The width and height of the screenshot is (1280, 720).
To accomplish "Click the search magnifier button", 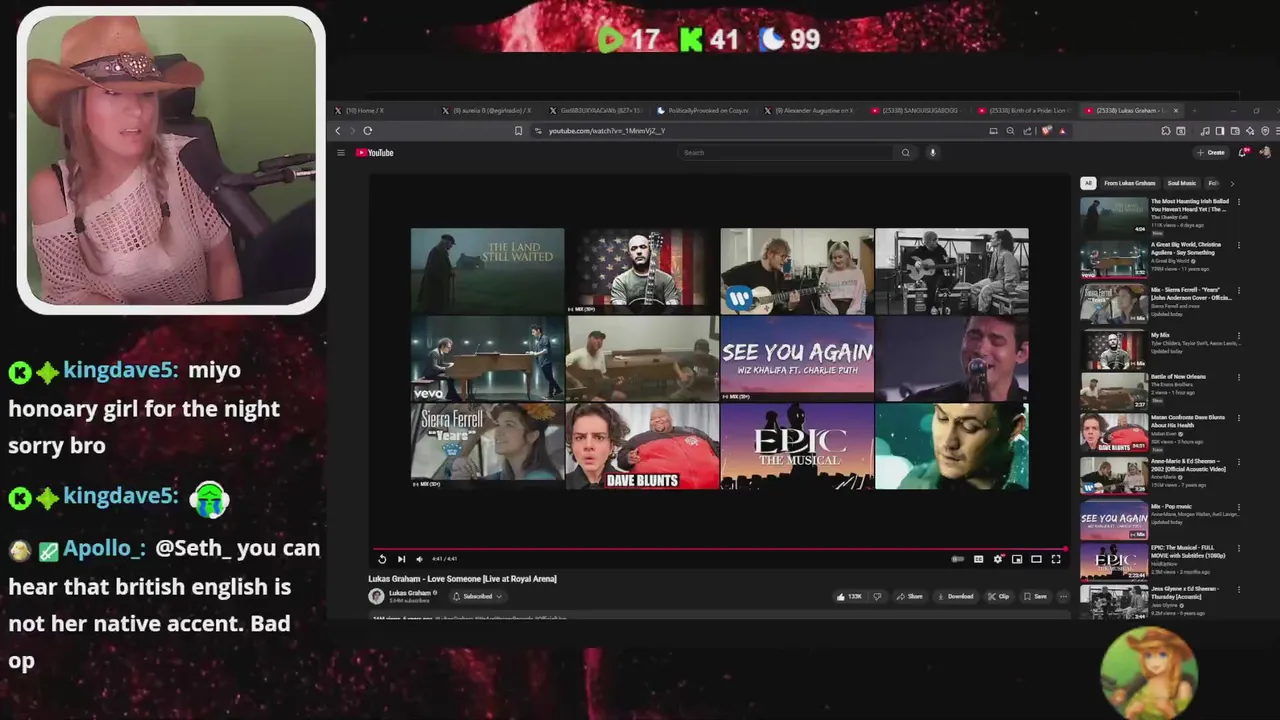I will (x=905, y=153).
